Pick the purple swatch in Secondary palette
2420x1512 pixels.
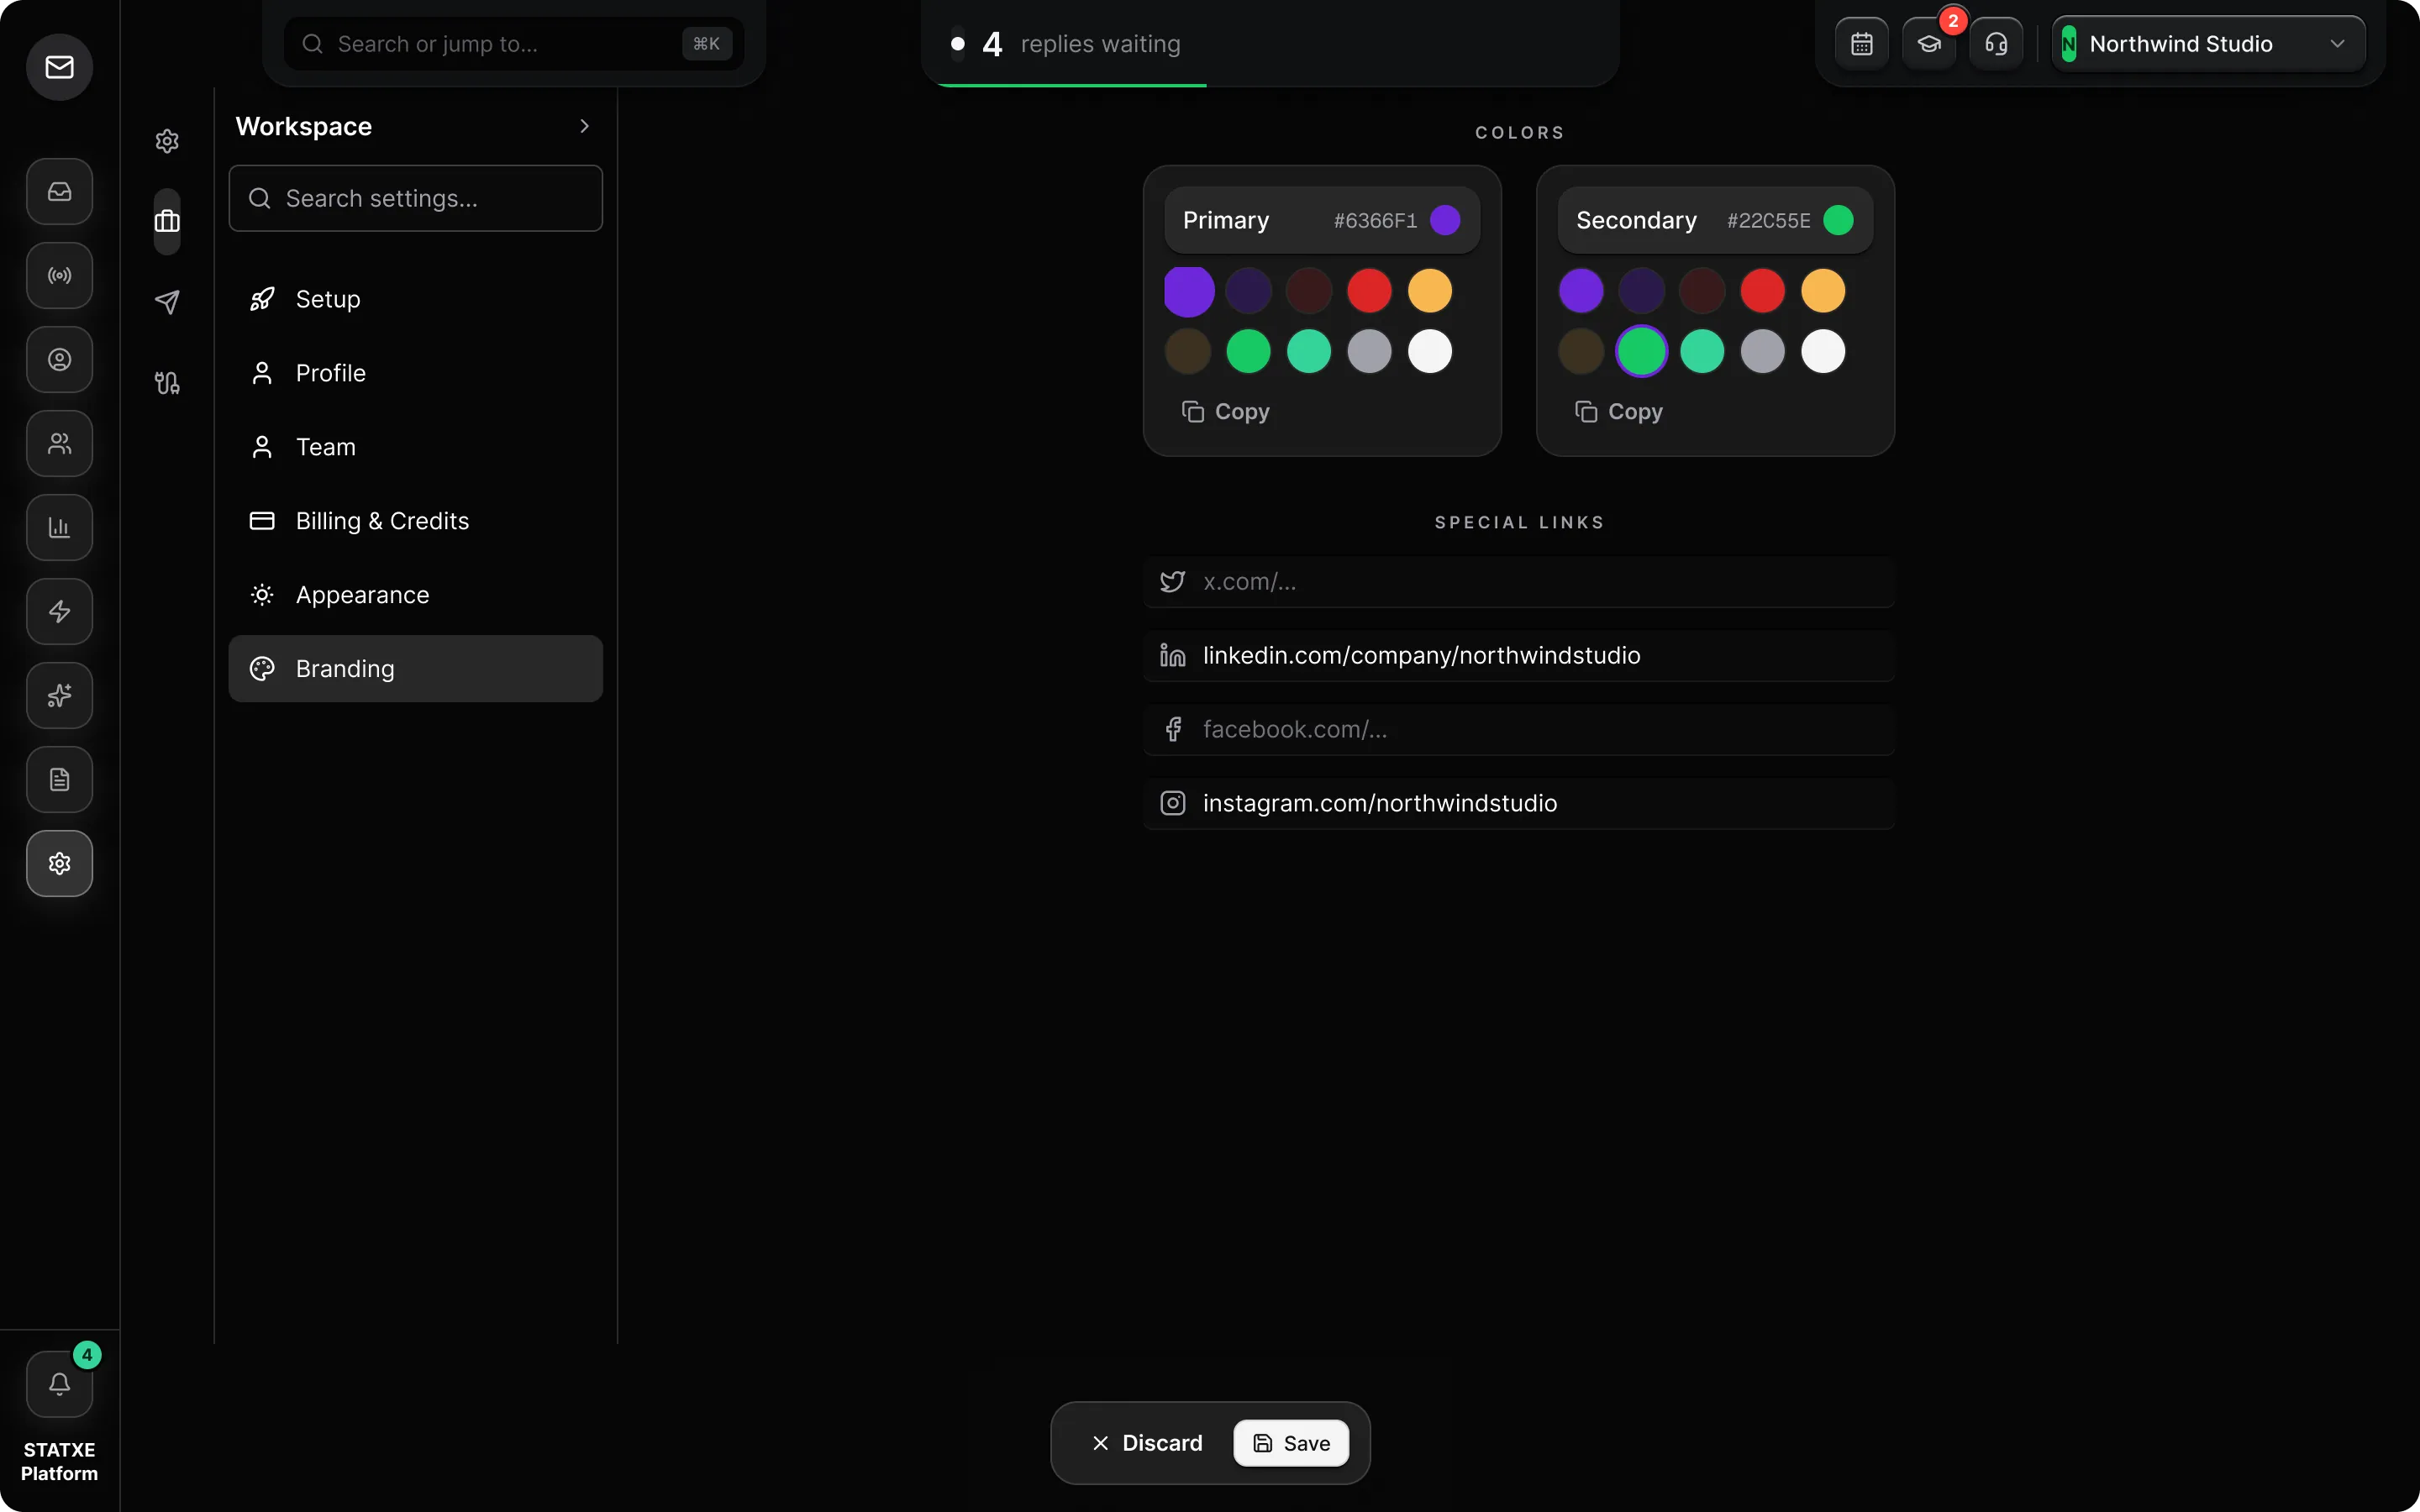(1581, 291)
